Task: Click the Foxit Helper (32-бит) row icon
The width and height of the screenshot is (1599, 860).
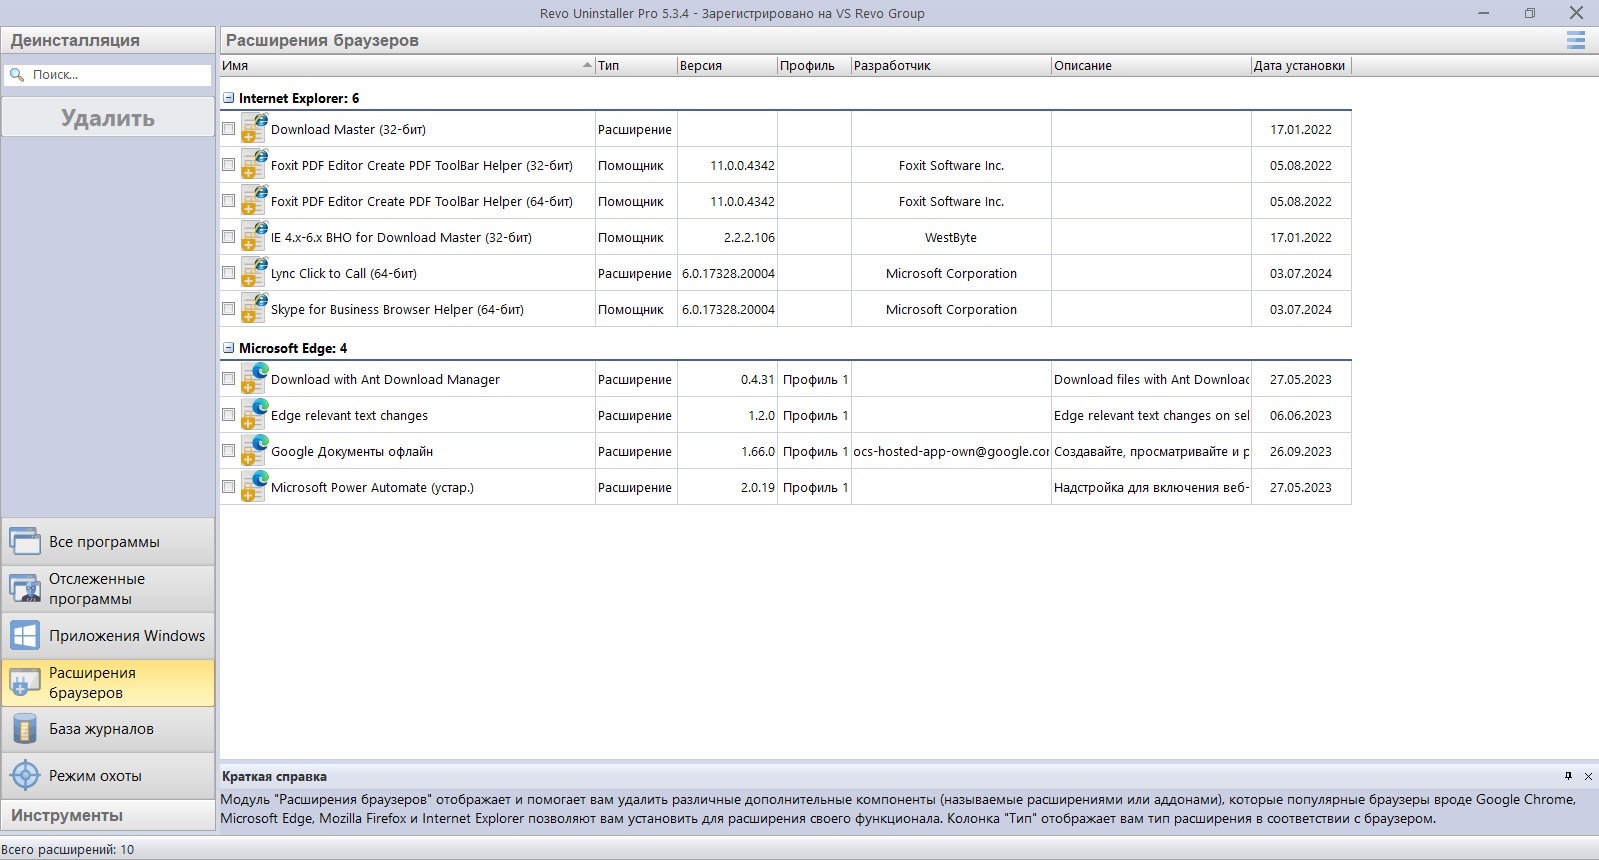Action: tap(254, 165)
